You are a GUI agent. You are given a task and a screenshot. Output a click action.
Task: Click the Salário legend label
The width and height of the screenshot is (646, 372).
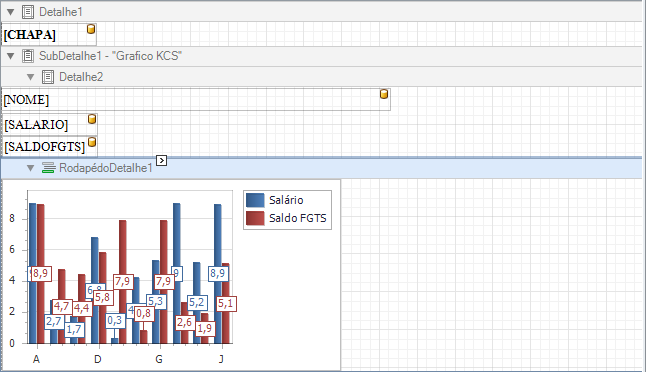click(286, 200)
